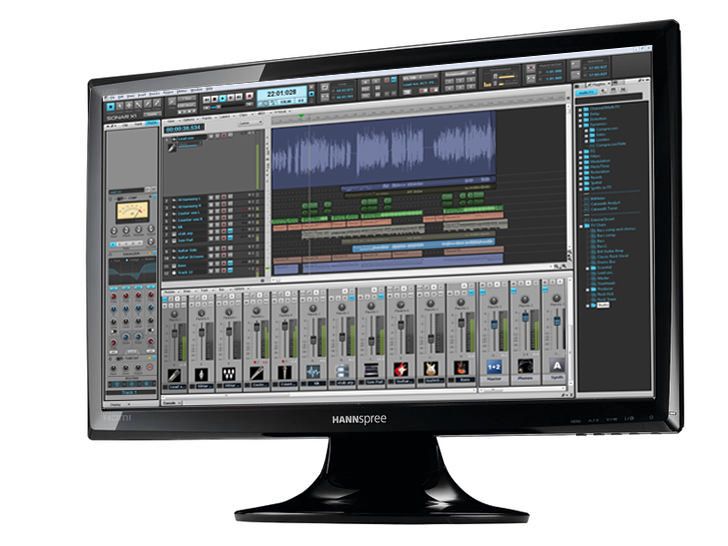Click the Bass strip guitar icon
728x546 pixels.
click(461, 368)
